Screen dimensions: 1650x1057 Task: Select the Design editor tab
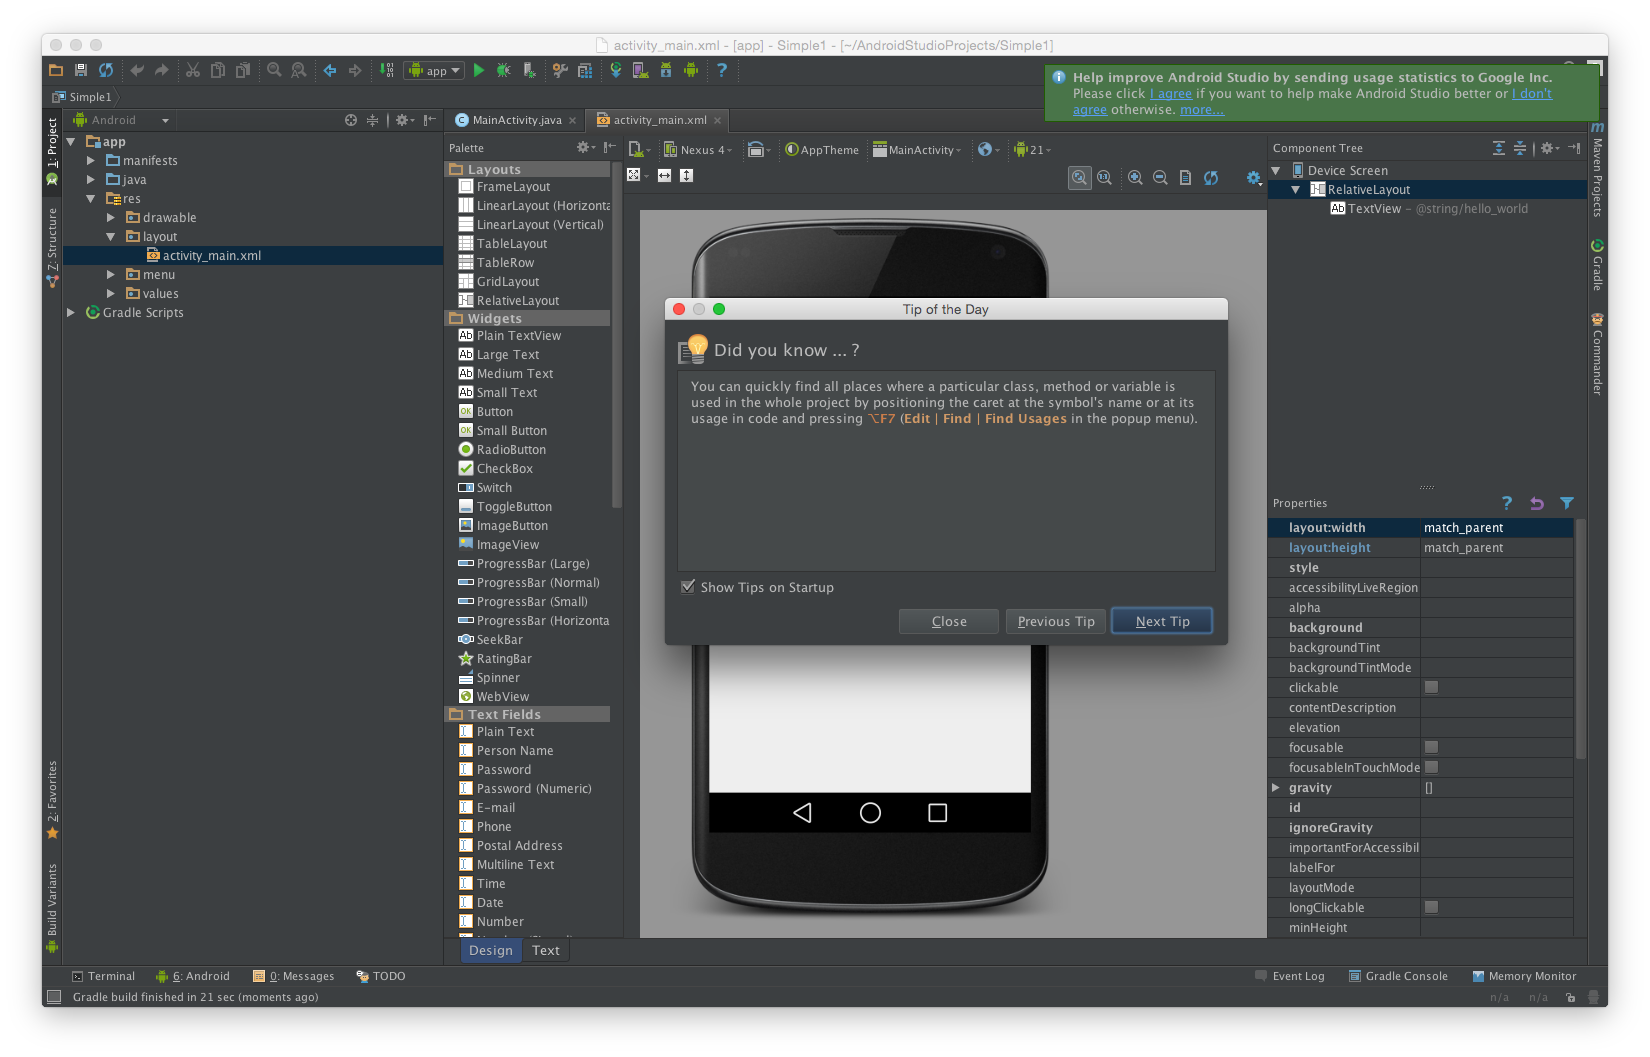coord(491,950)
